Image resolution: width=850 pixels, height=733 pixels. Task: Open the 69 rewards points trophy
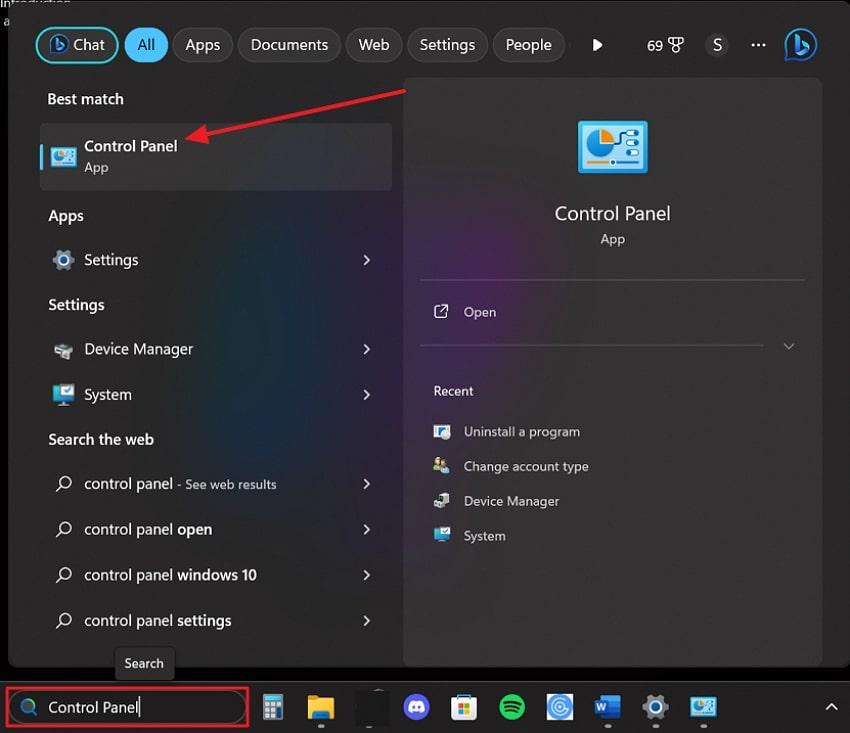pos(665,45)
